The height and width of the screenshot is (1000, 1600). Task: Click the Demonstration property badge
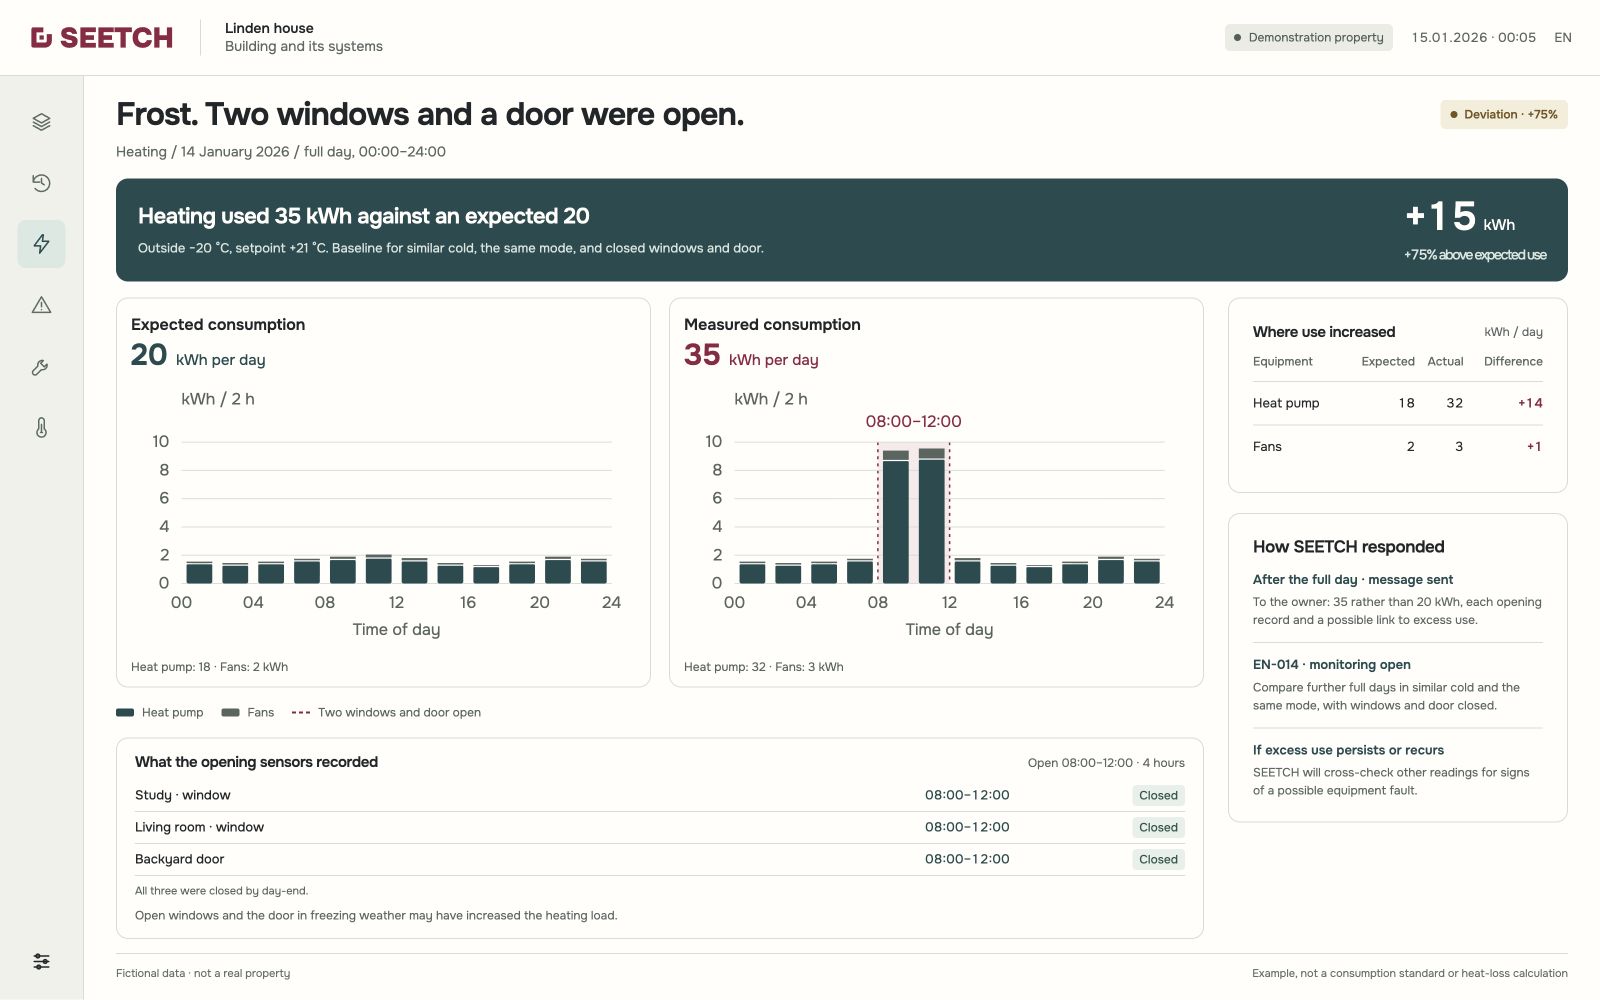click(x=1309, y=38)
